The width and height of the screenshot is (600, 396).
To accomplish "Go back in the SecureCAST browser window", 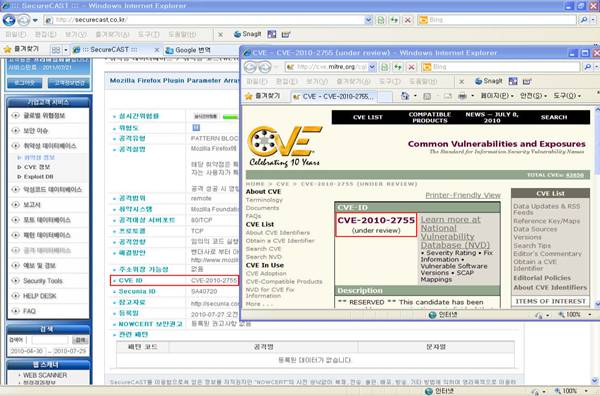I will pos(9,20).
